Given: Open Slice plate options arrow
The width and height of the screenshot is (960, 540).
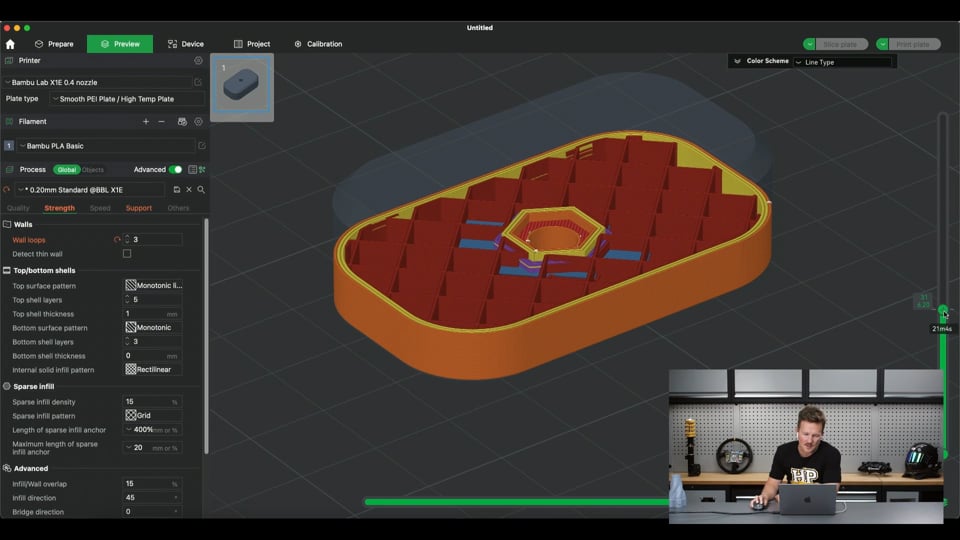Looking at the screenshot, I should 809,44.
